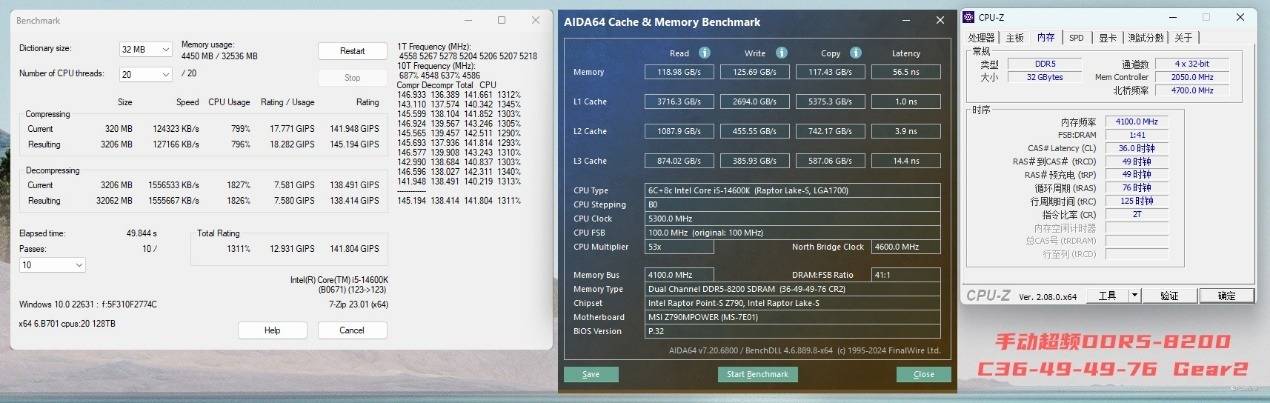The height and width of the screenshot is (403, 1270).
Task: Expand the Number of CPU threads dropdown
Action: click(145, 74)
